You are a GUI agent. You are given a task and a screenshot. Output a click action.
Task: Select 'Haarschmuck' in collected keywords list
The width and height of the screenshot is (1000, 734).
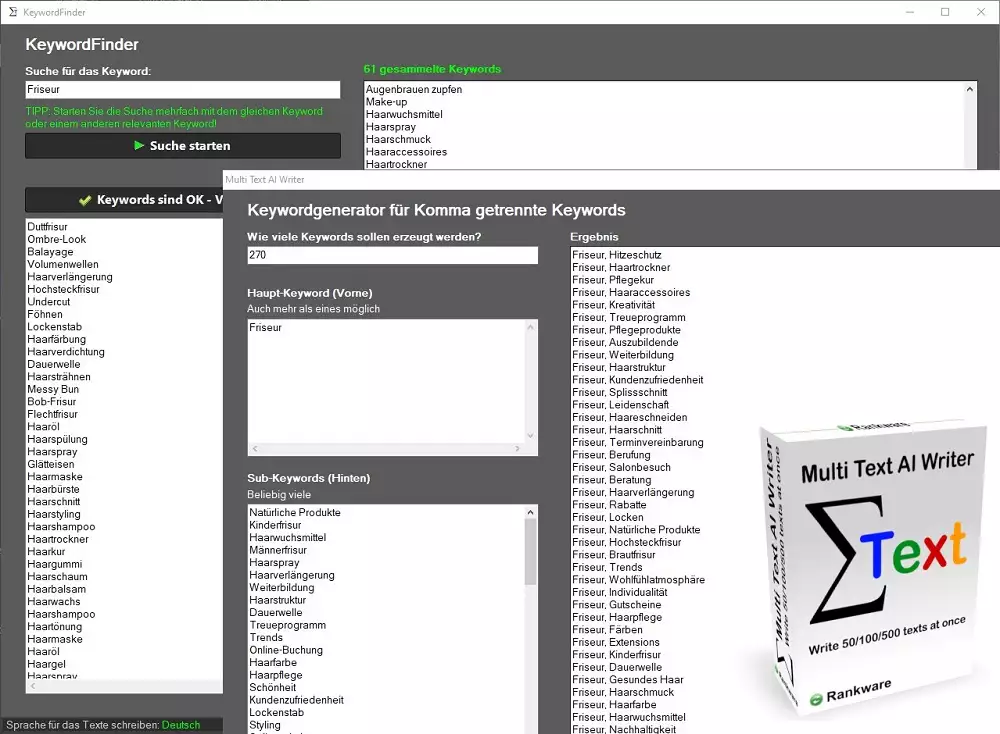pyautogui.click(x=398, y=139)
